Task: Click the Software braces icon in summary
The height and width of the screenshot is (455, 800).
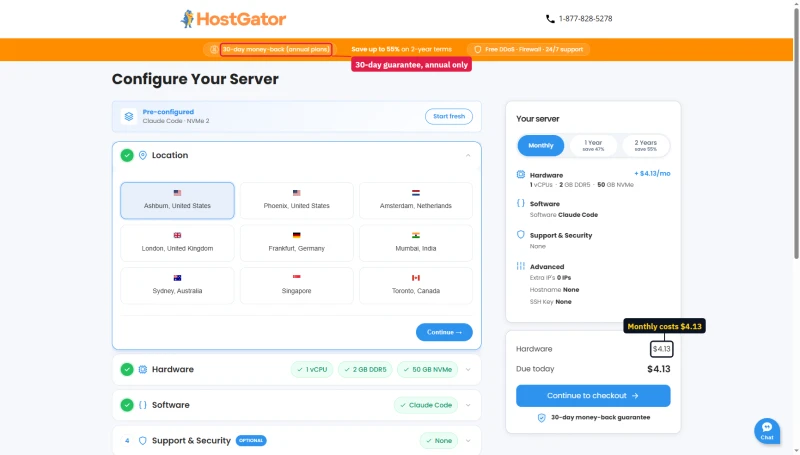Action: pyautogui.click(x=520, y=203)
